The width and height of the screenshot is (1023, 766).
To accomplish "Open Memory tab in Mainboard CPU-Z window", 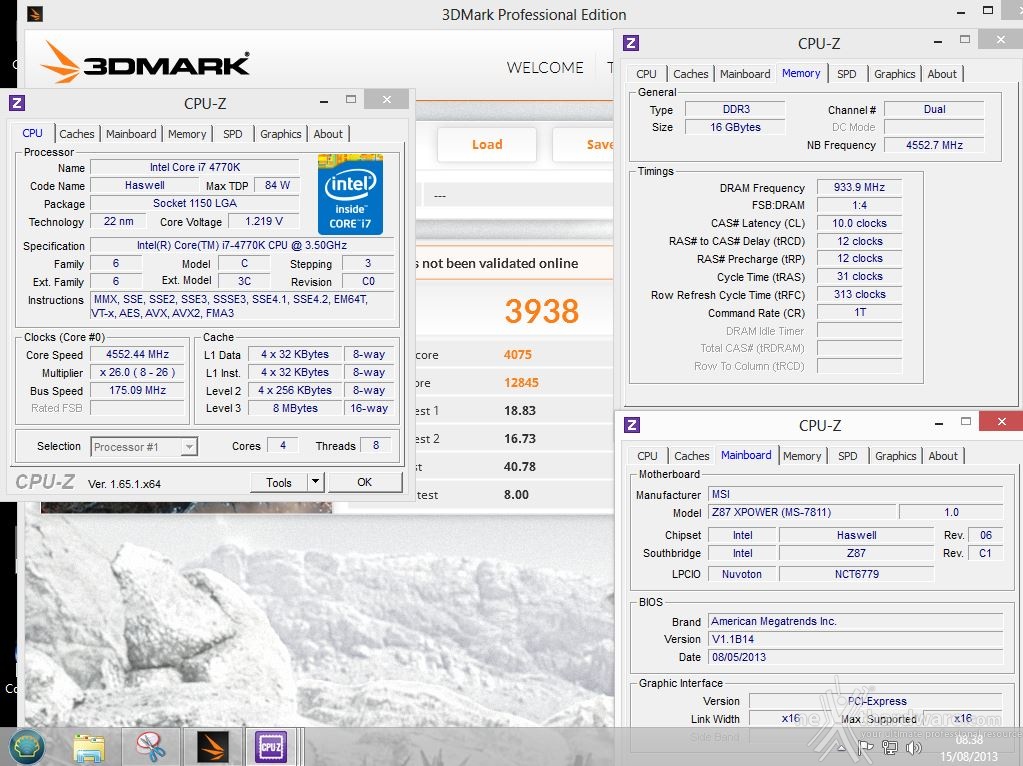I will coord(802,456).
